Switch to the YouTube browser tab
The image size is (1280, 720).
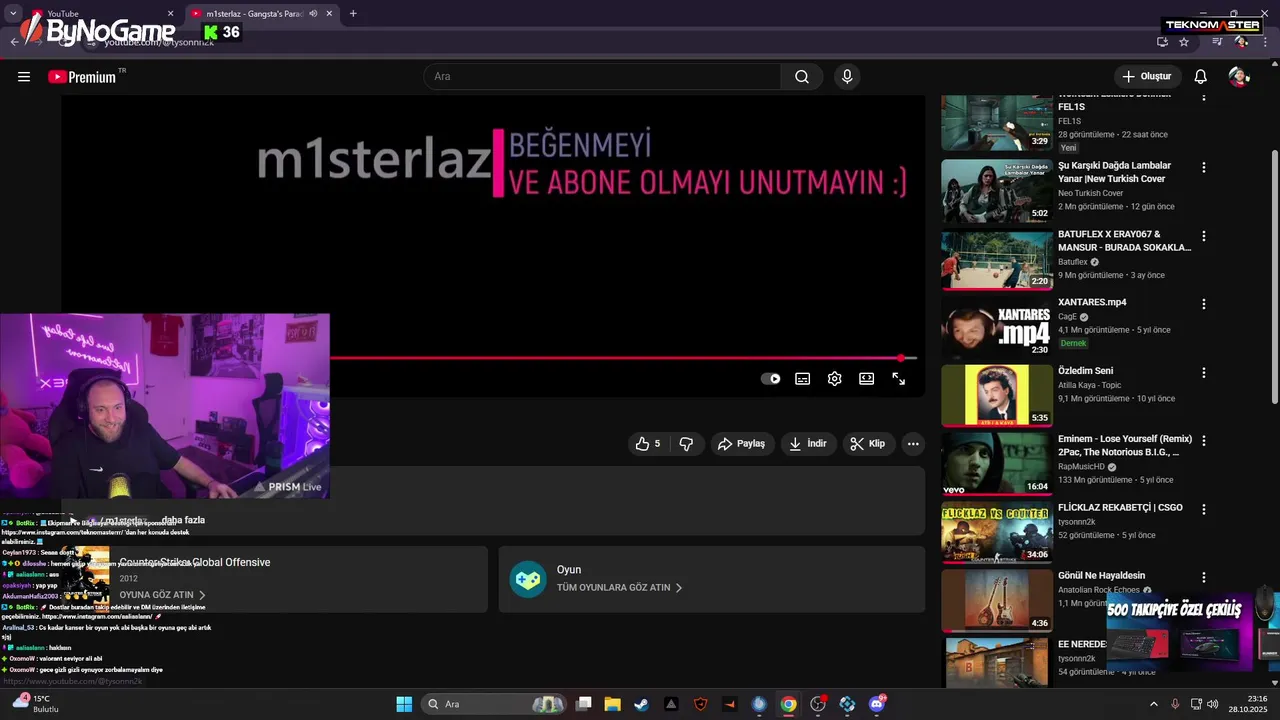coord(103,14)
